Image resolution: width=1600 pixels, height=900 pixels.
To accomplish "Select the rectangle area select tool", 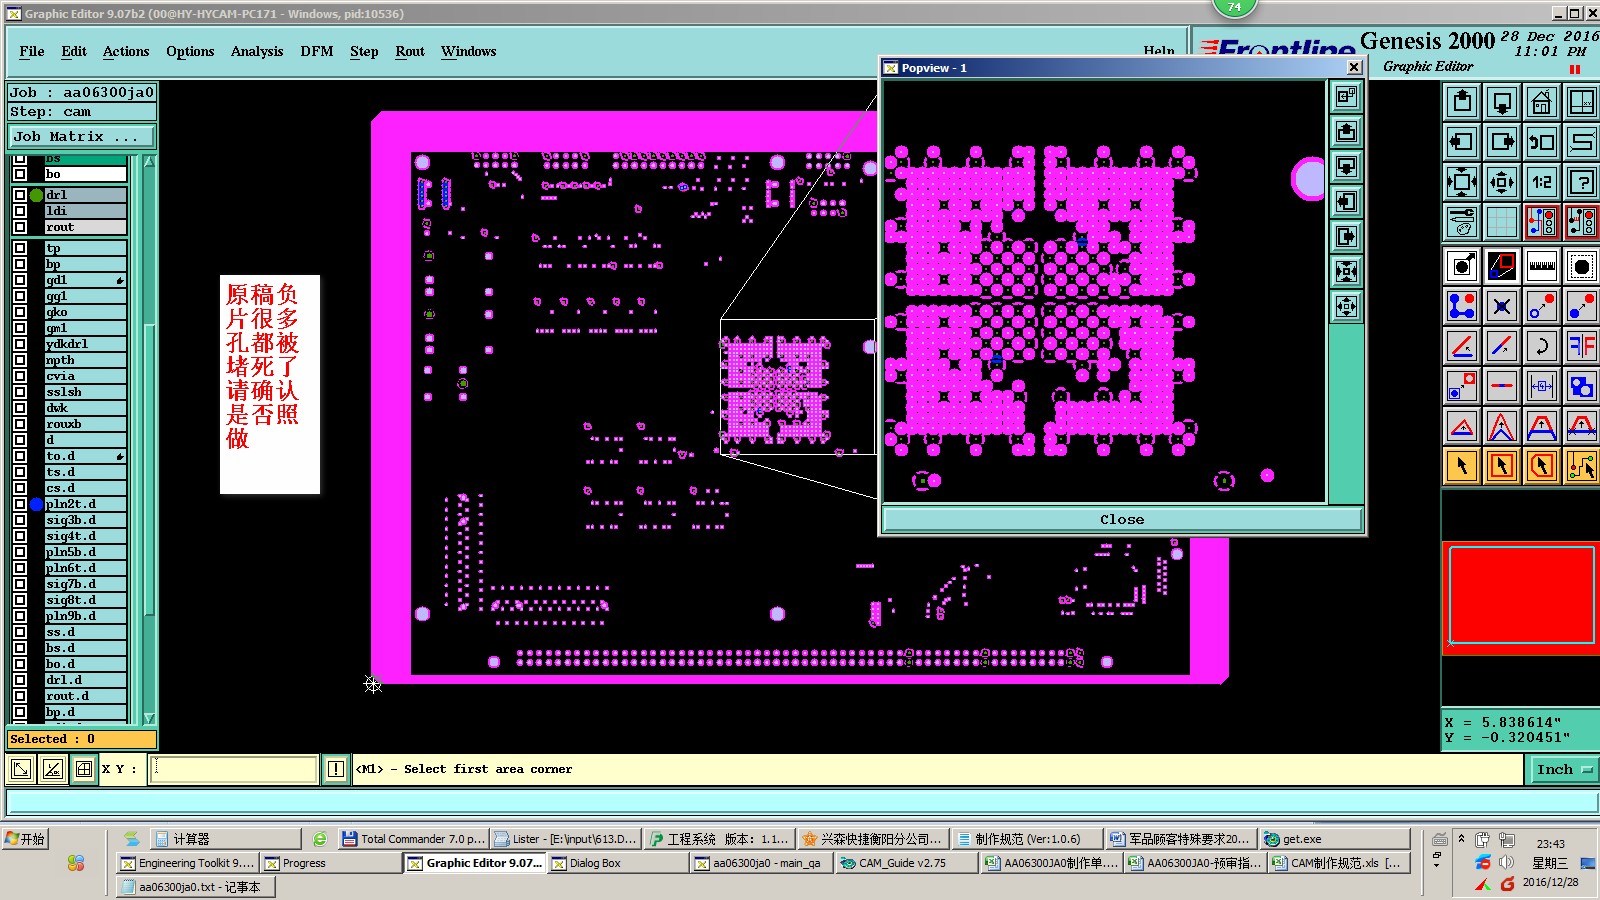I will click(1502, 466).
